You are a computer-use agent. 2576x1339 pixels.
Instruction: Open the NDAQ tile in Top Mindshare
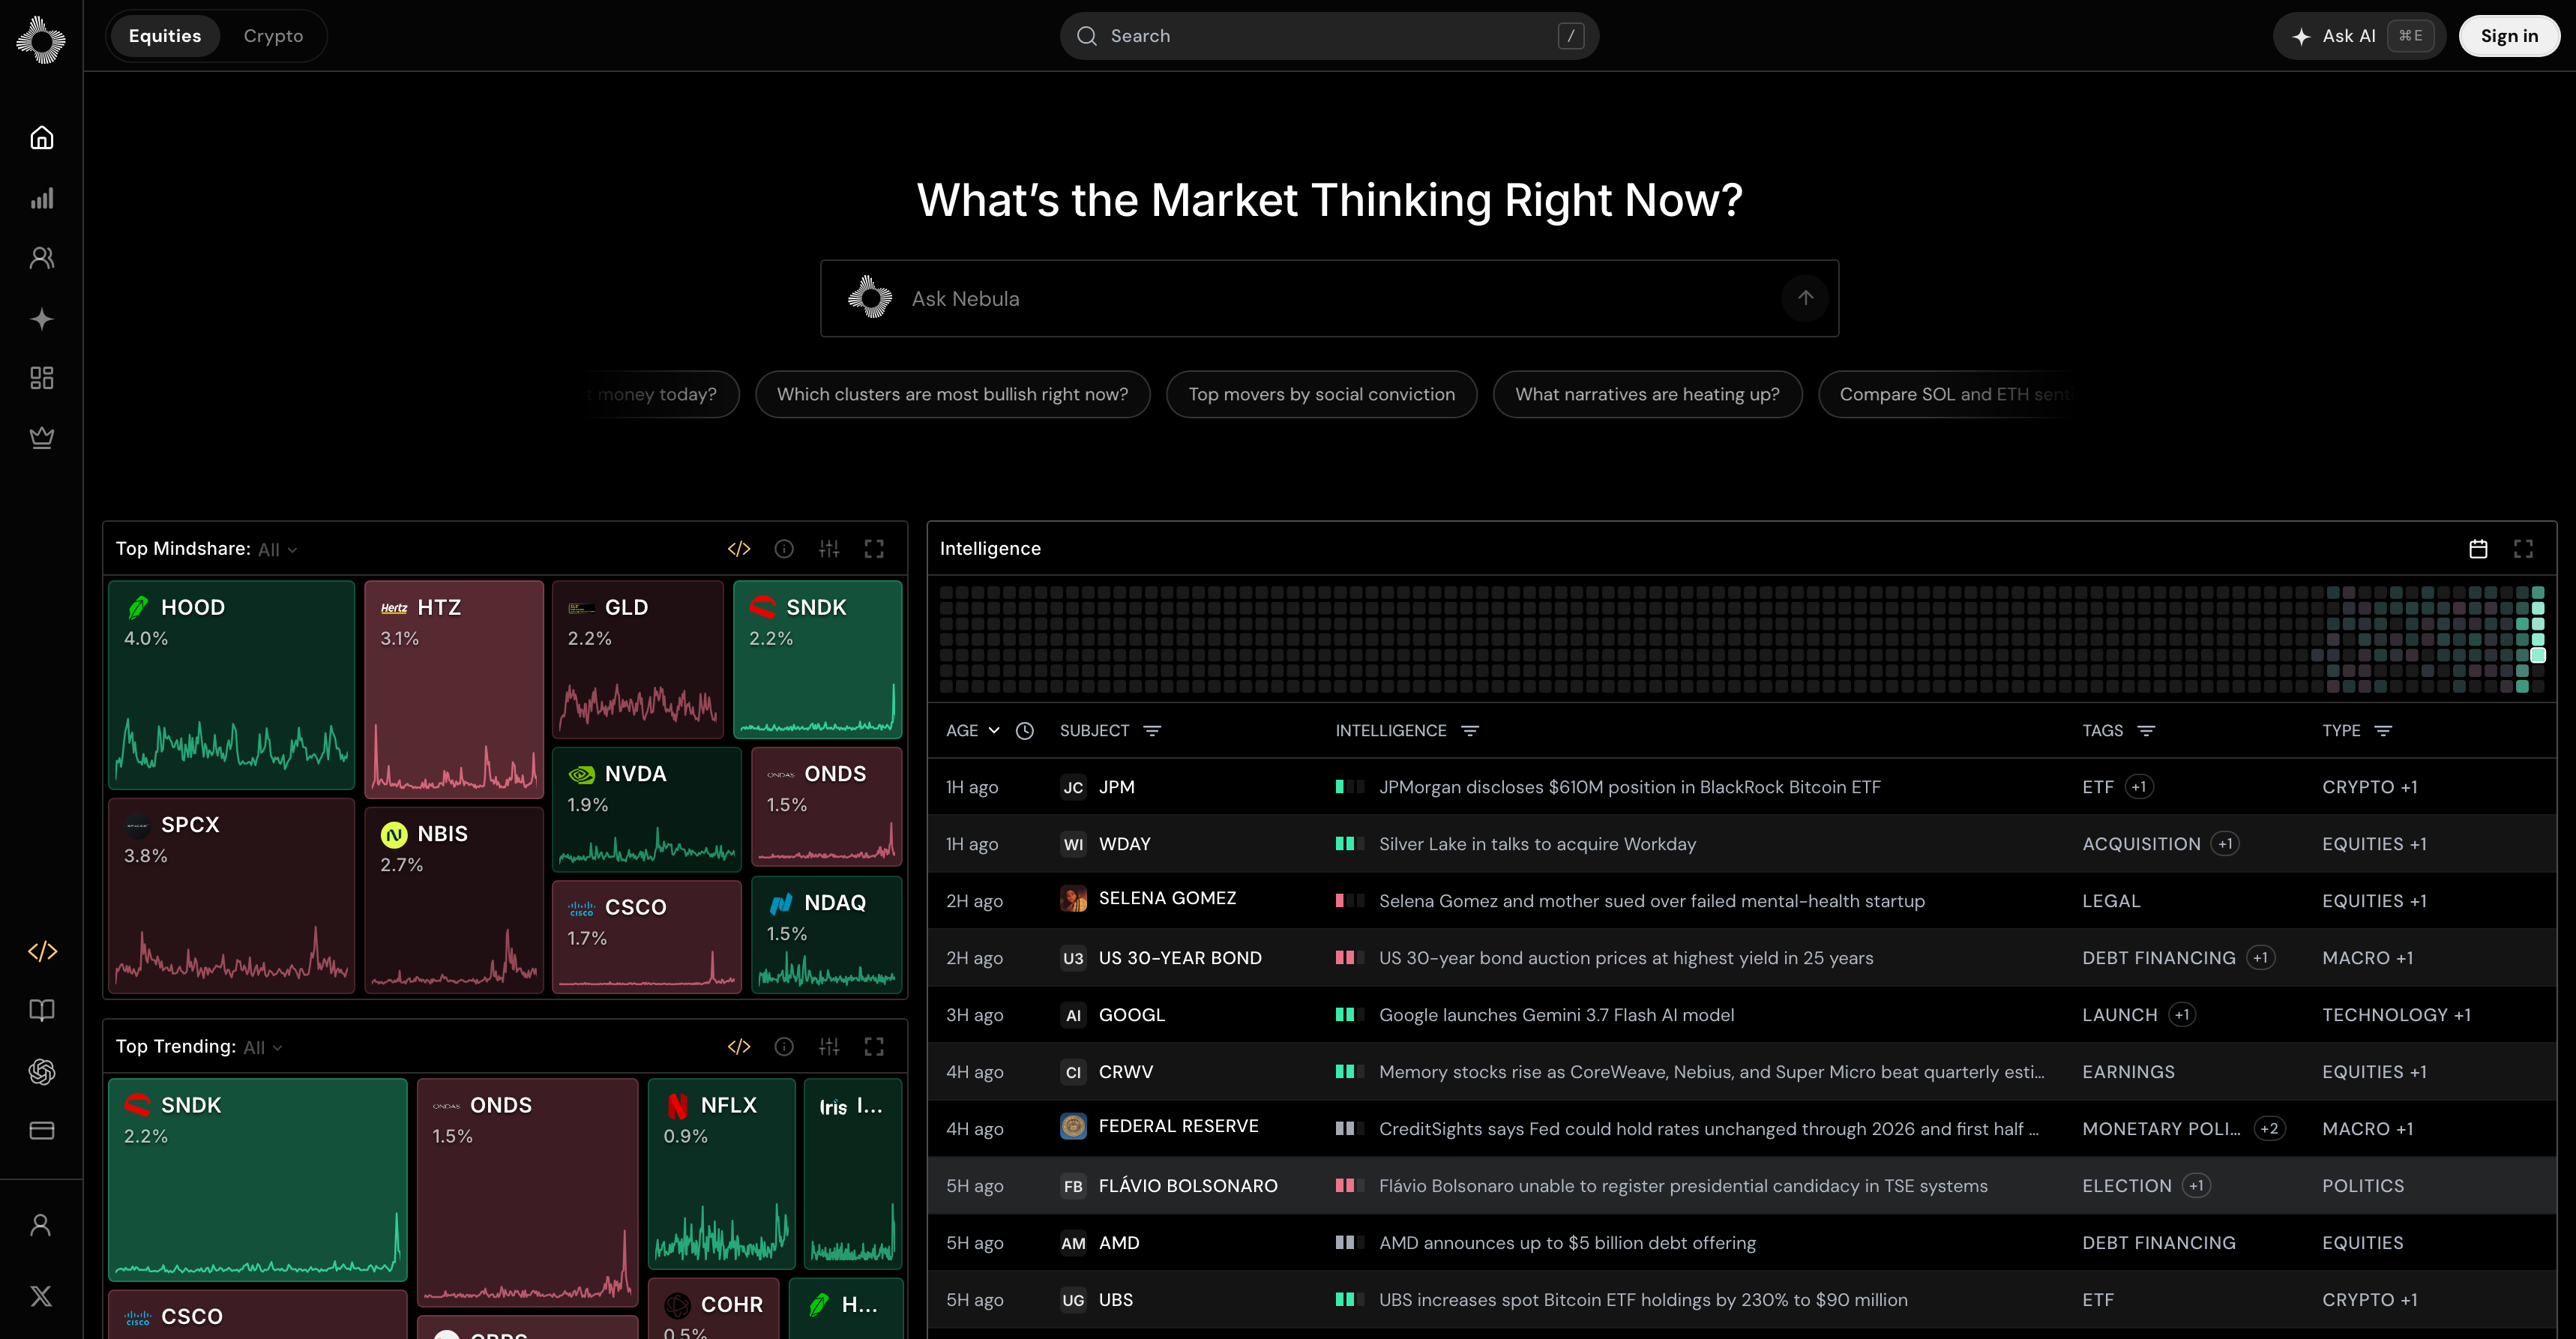(x=827, y=934)
